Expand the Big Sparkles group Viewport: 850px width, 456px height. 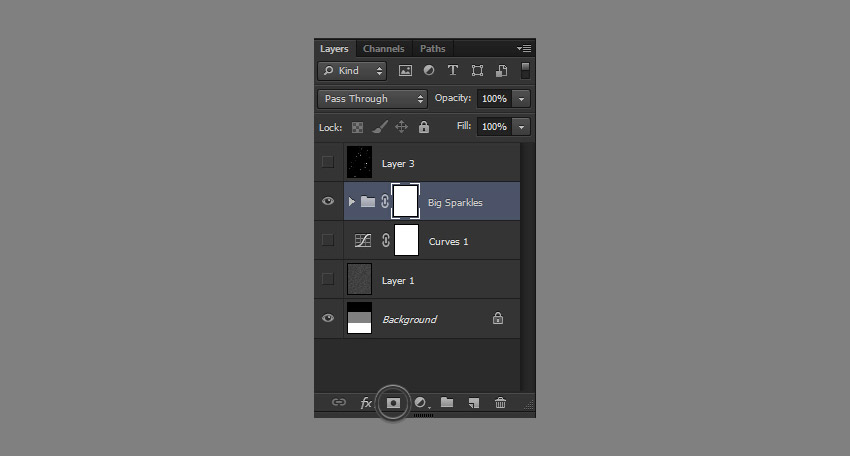(x=351, y=202)
